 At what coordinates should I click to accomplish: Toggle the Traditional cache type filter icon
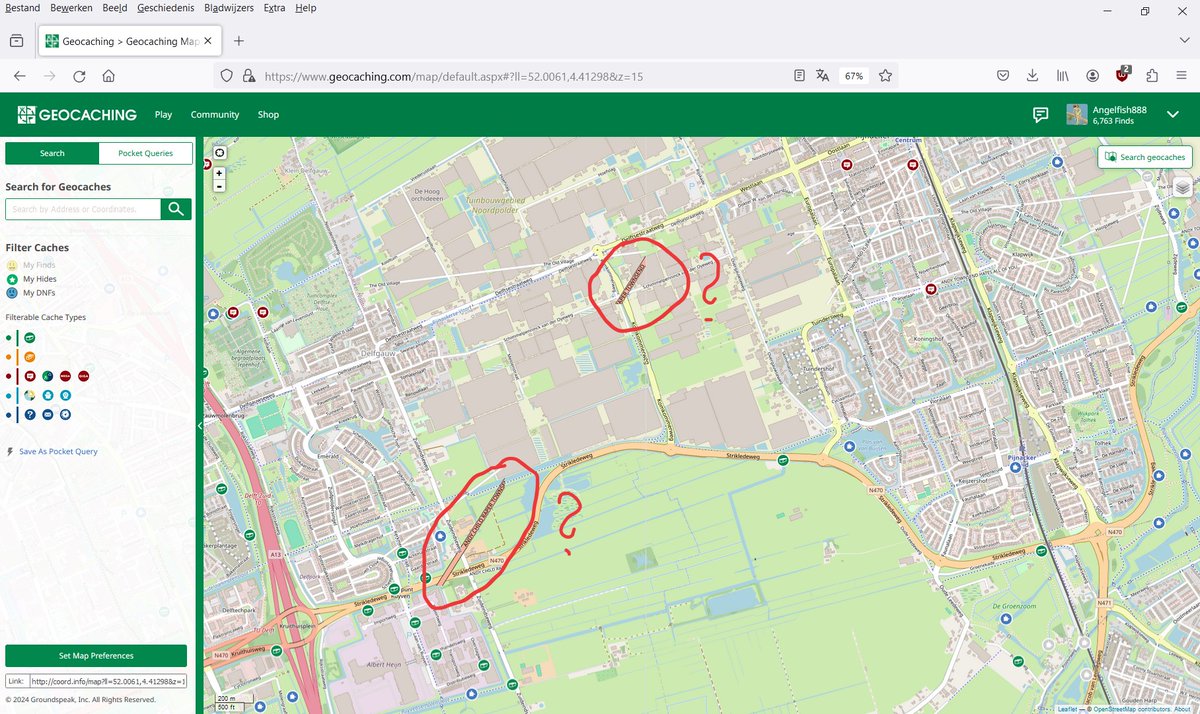pyautogui.click(x=30, y=338)
